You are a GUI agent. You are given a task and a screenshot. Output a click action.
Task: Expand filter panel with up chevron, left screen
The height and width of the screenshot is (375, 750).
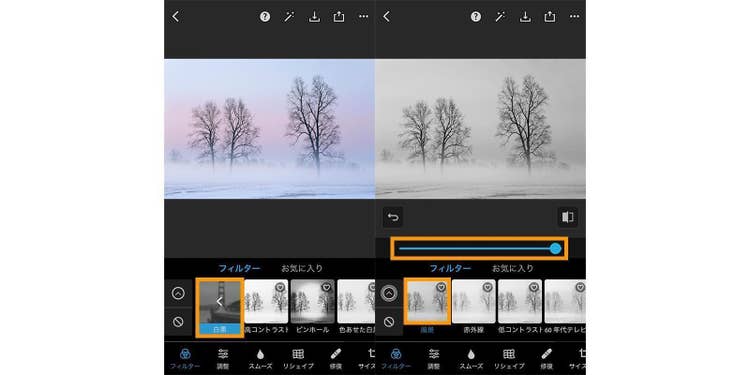(178, 294)
